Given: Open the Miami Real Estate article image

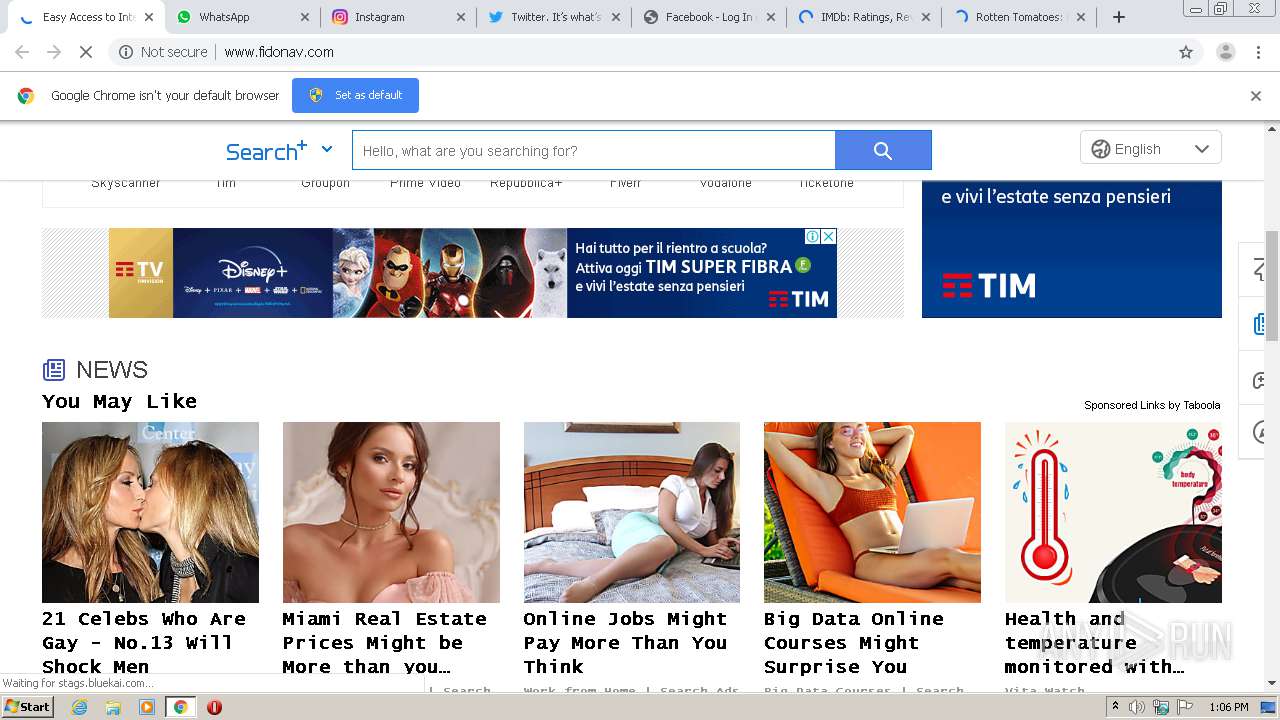Looking at the screenshot, I should tap(391, 512).
